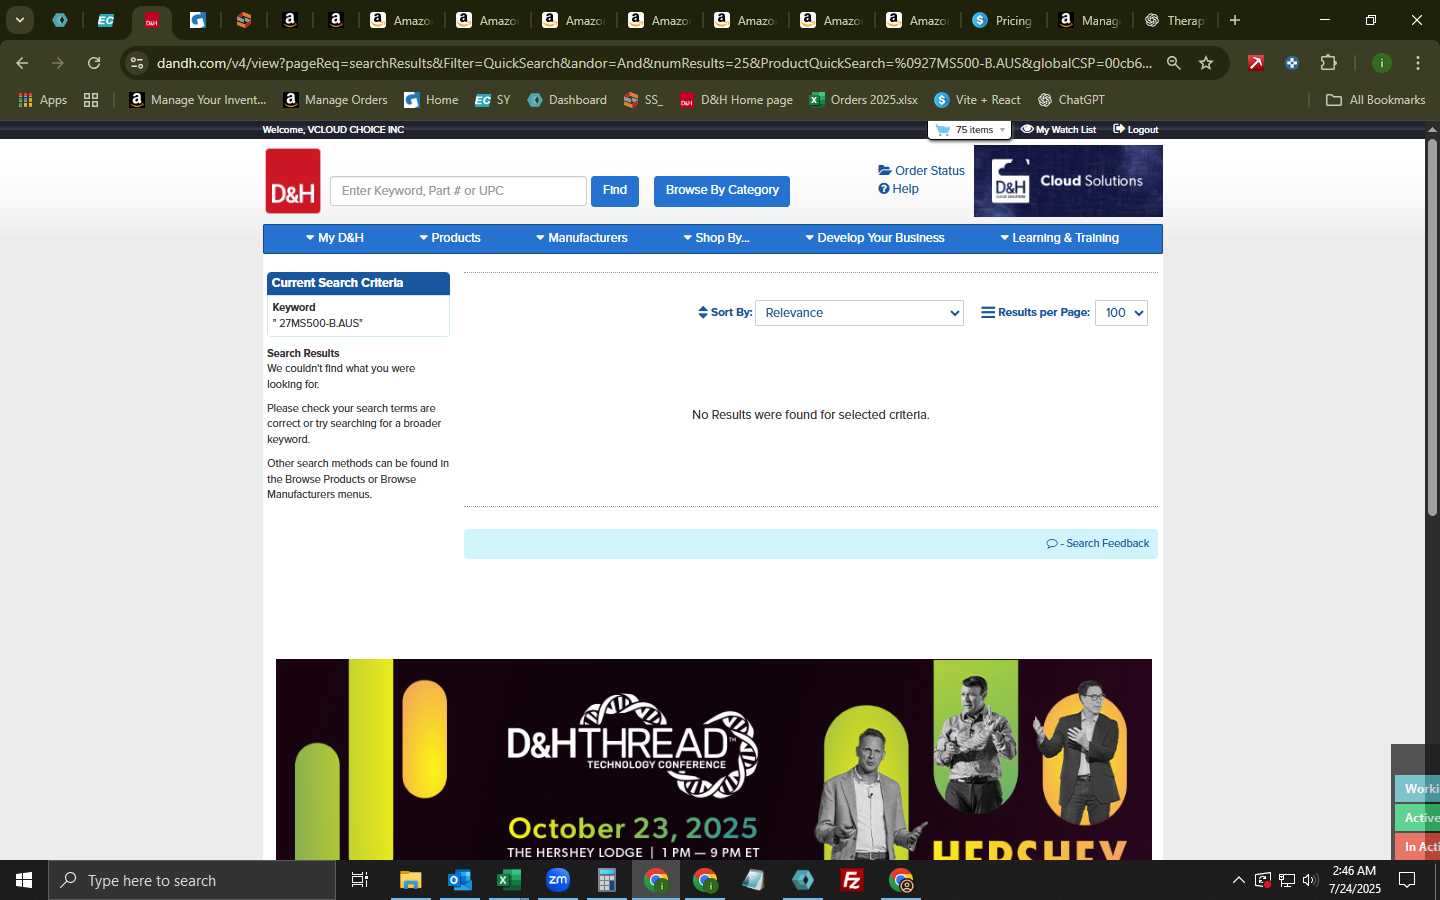The height and width of the screenshot is (900, 1440).
Task: Open the shopping cart with 75 items
Action: (x=970, y=130)
